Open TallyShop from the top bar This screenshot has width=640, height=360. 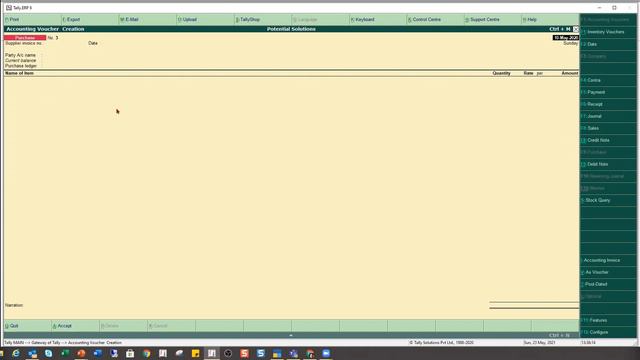[248, 20]
